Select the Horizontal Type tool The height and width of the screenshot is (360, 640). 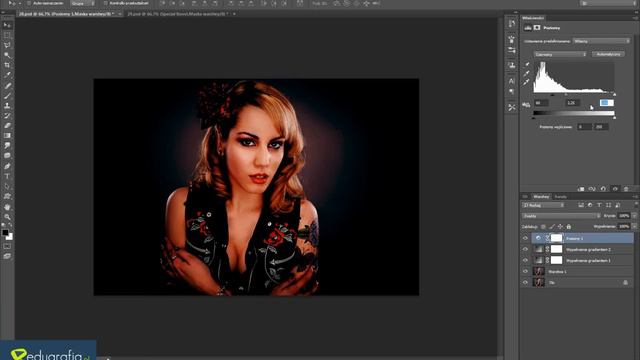coord(7,176)
